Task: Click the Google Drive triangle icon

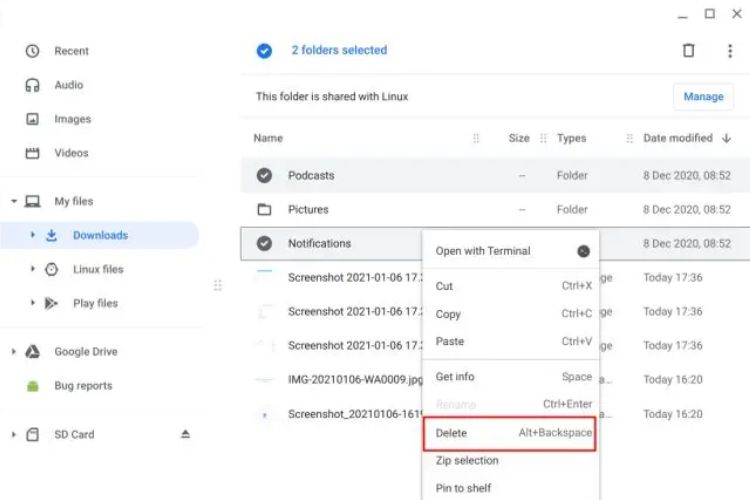Action: tap(32, 352)
